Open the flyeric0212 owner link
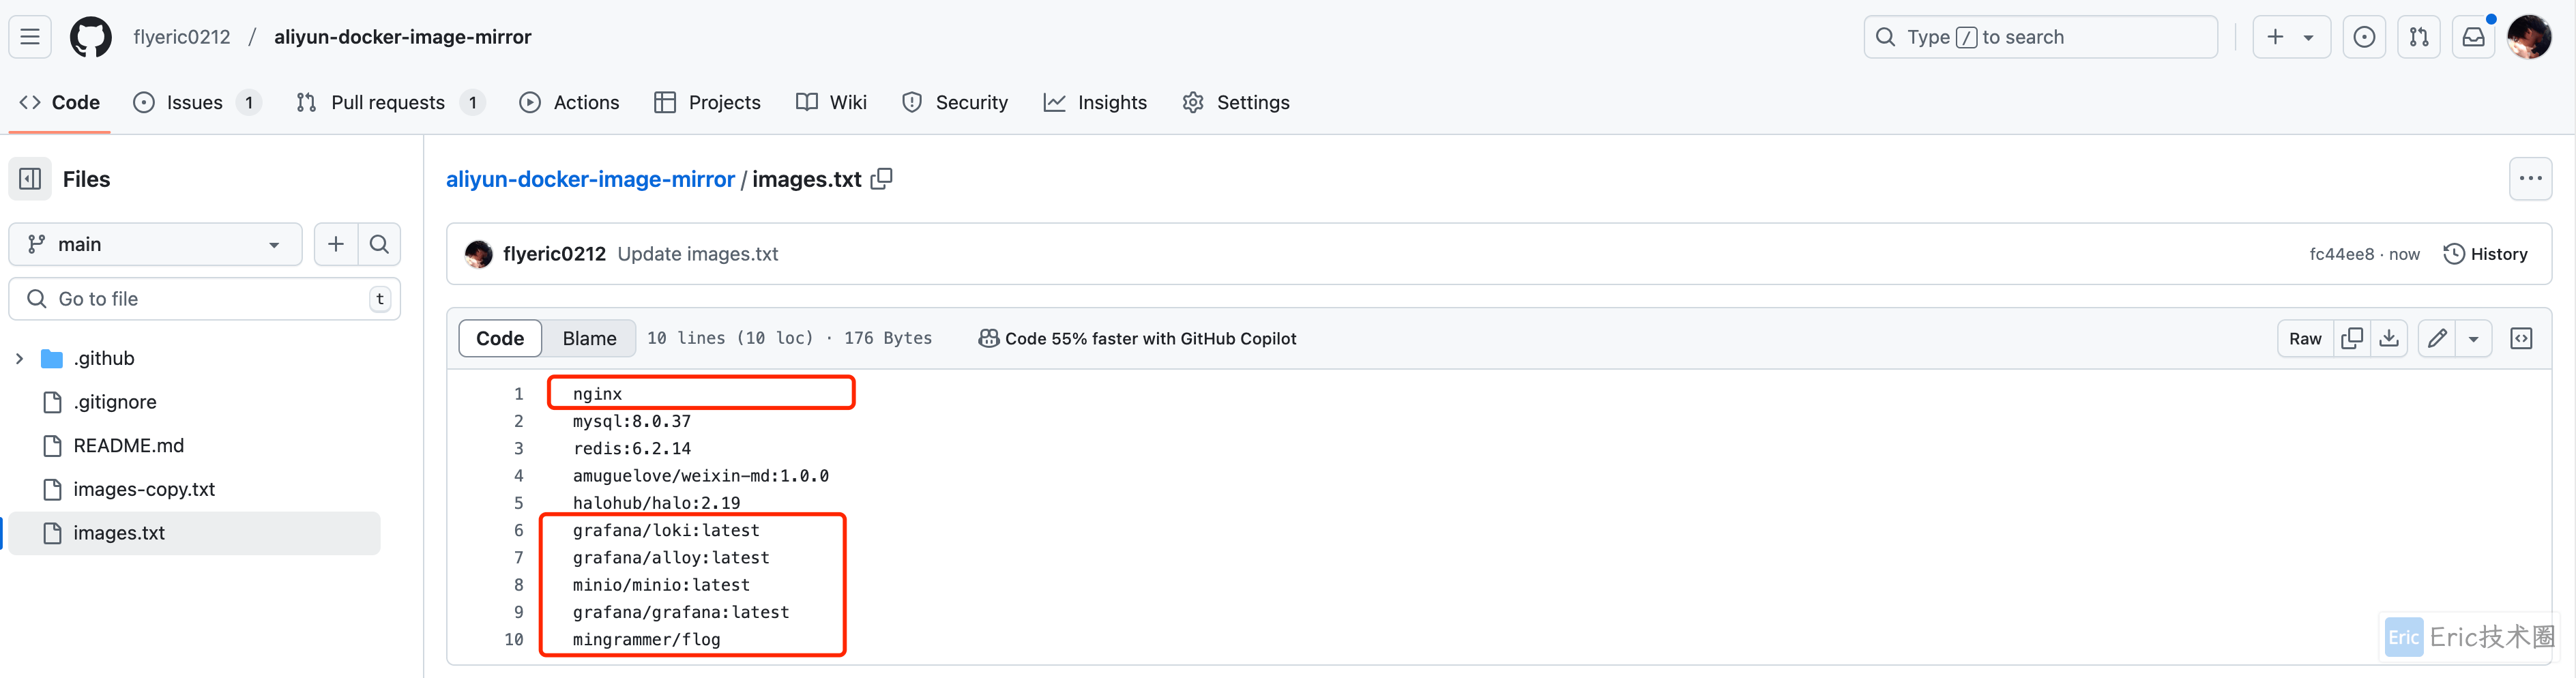Screen dimensions: 2576x678 182,37
